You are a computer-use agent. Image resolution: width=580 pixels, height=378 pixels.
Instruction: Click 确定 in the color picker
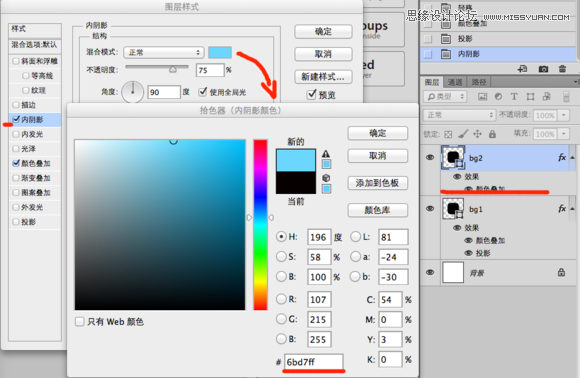(378, 133)
